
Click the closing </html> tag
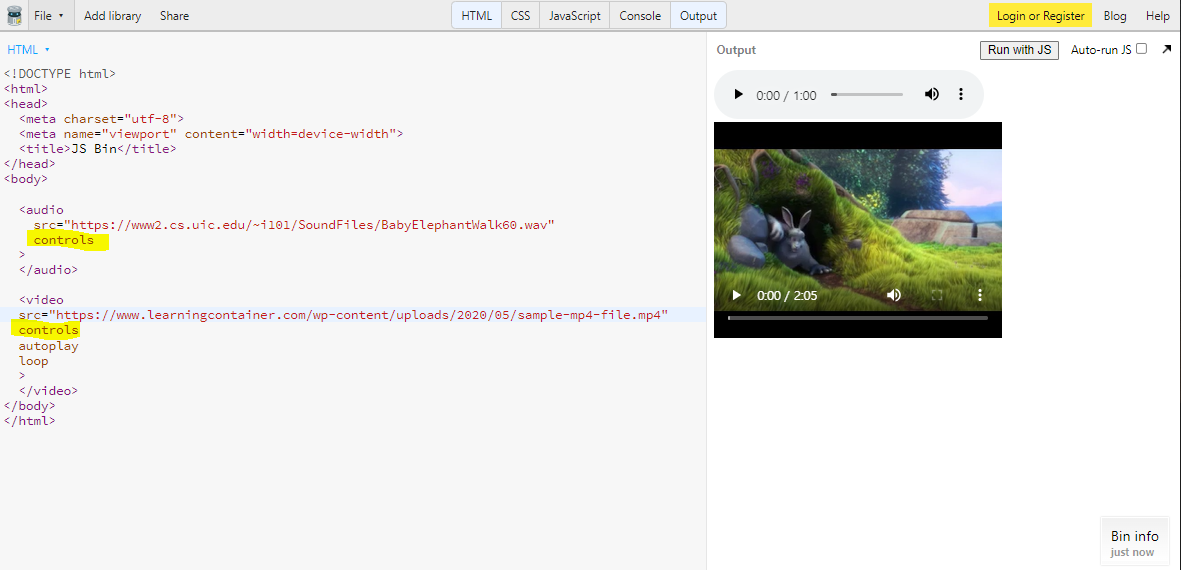pos(29,420)
